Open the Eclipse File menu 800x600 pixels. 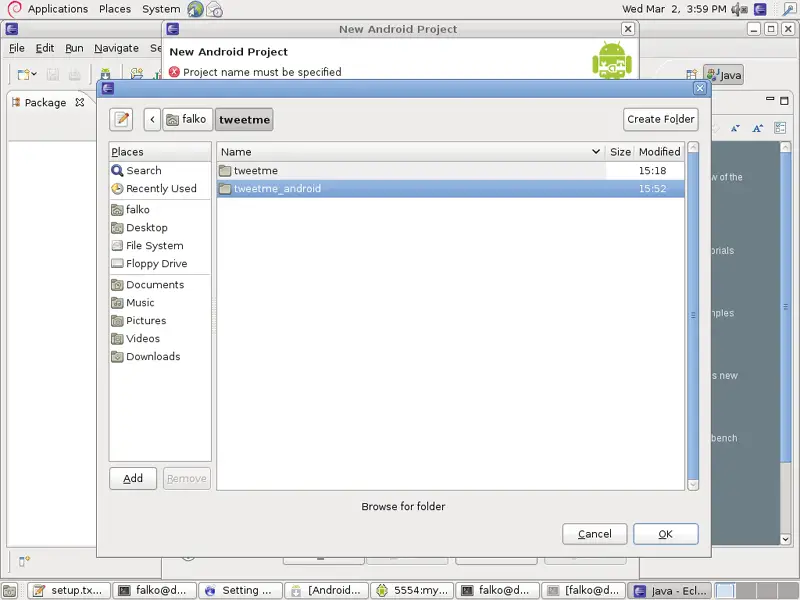click(x=17, y=48)
